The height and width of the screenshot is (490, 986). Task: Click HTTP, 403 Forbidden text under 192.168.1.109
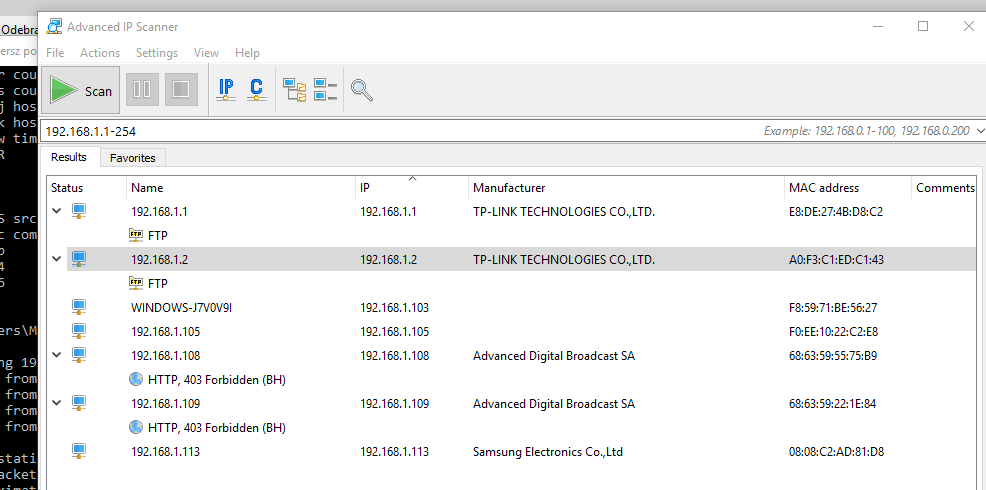point(217,428)
